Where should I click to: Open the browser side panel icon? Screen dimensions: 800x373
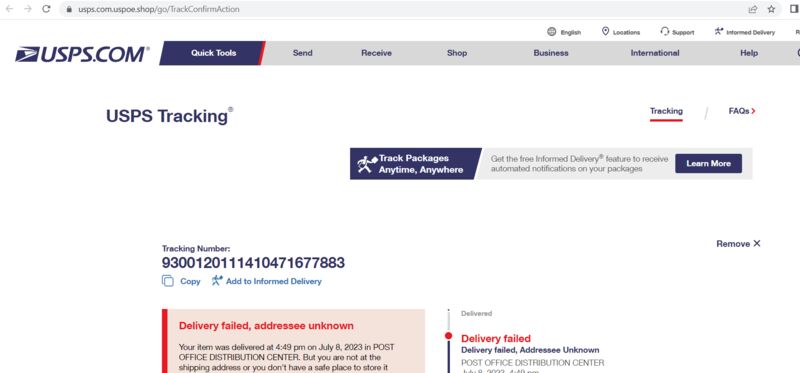[x=794, y=9]
